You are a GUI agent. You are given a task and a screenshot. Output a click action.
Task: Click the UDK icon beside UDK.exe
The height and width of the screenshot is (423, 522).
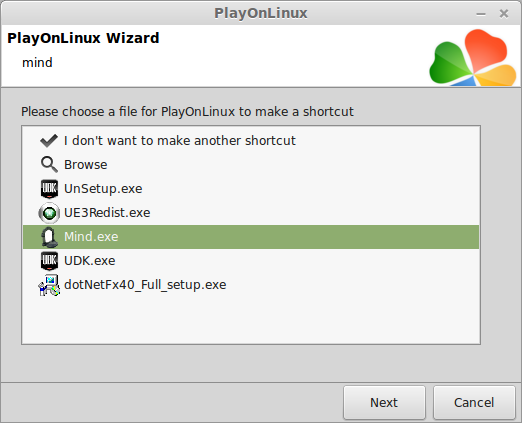49,261
